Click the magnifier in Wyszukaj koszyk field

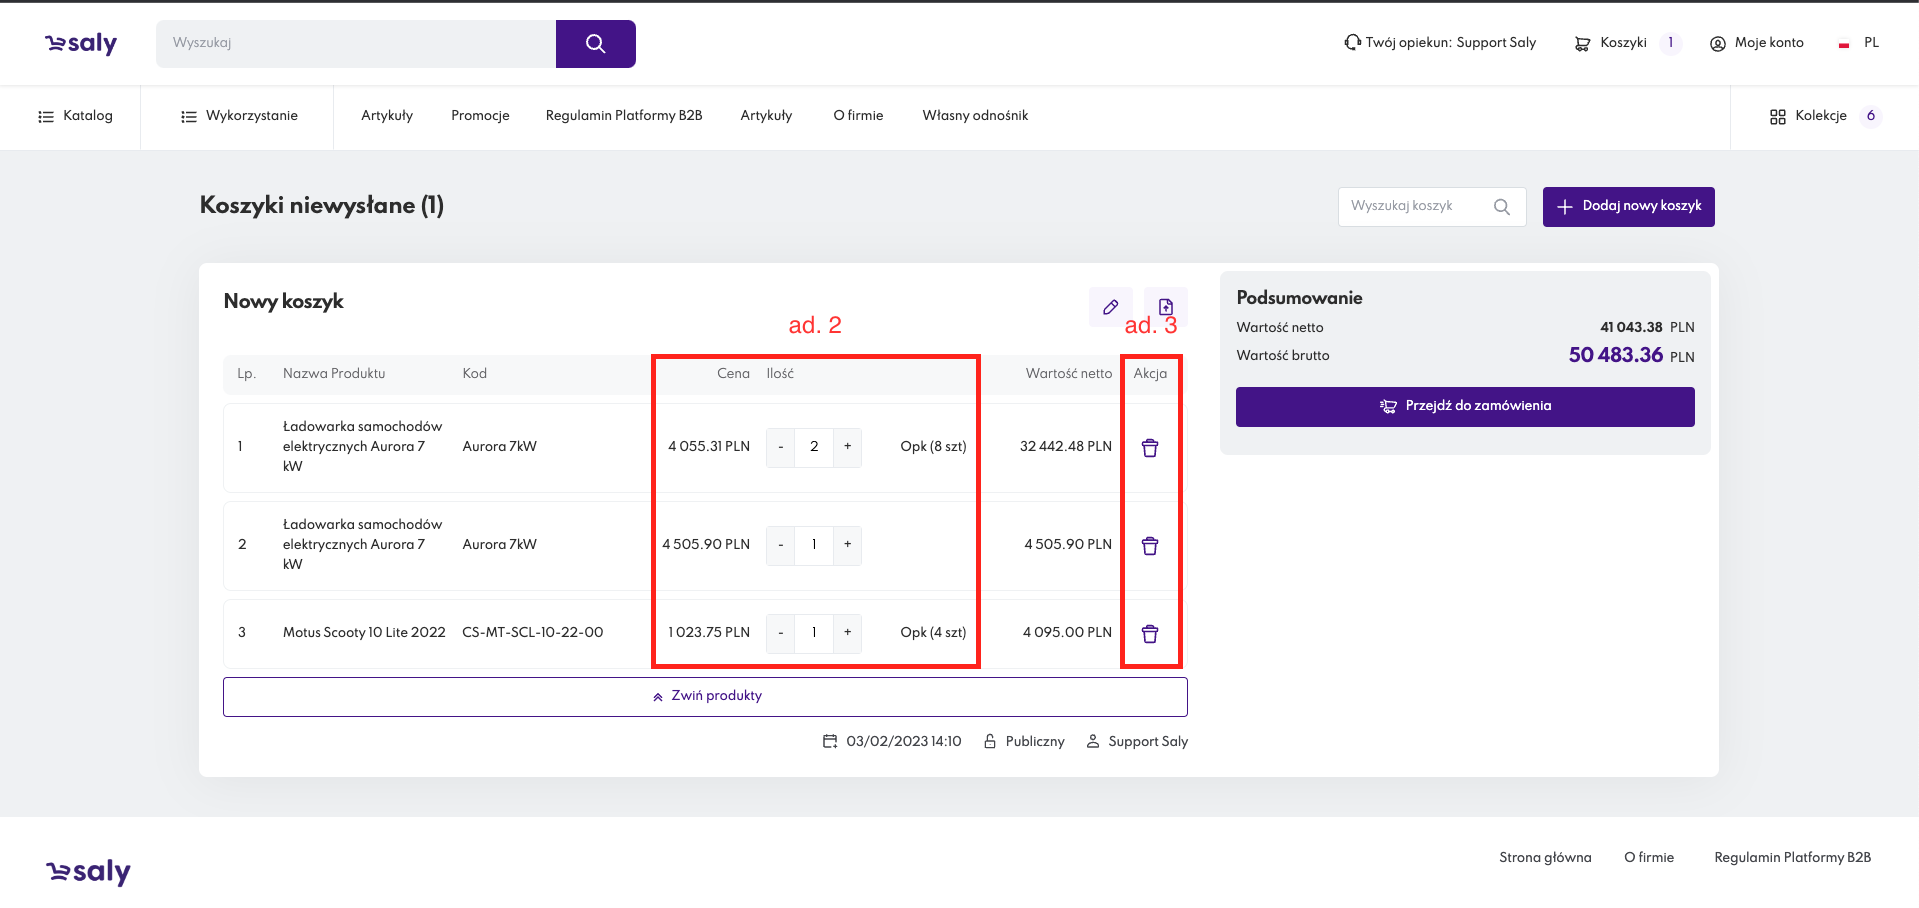(x=1501, y=207)
